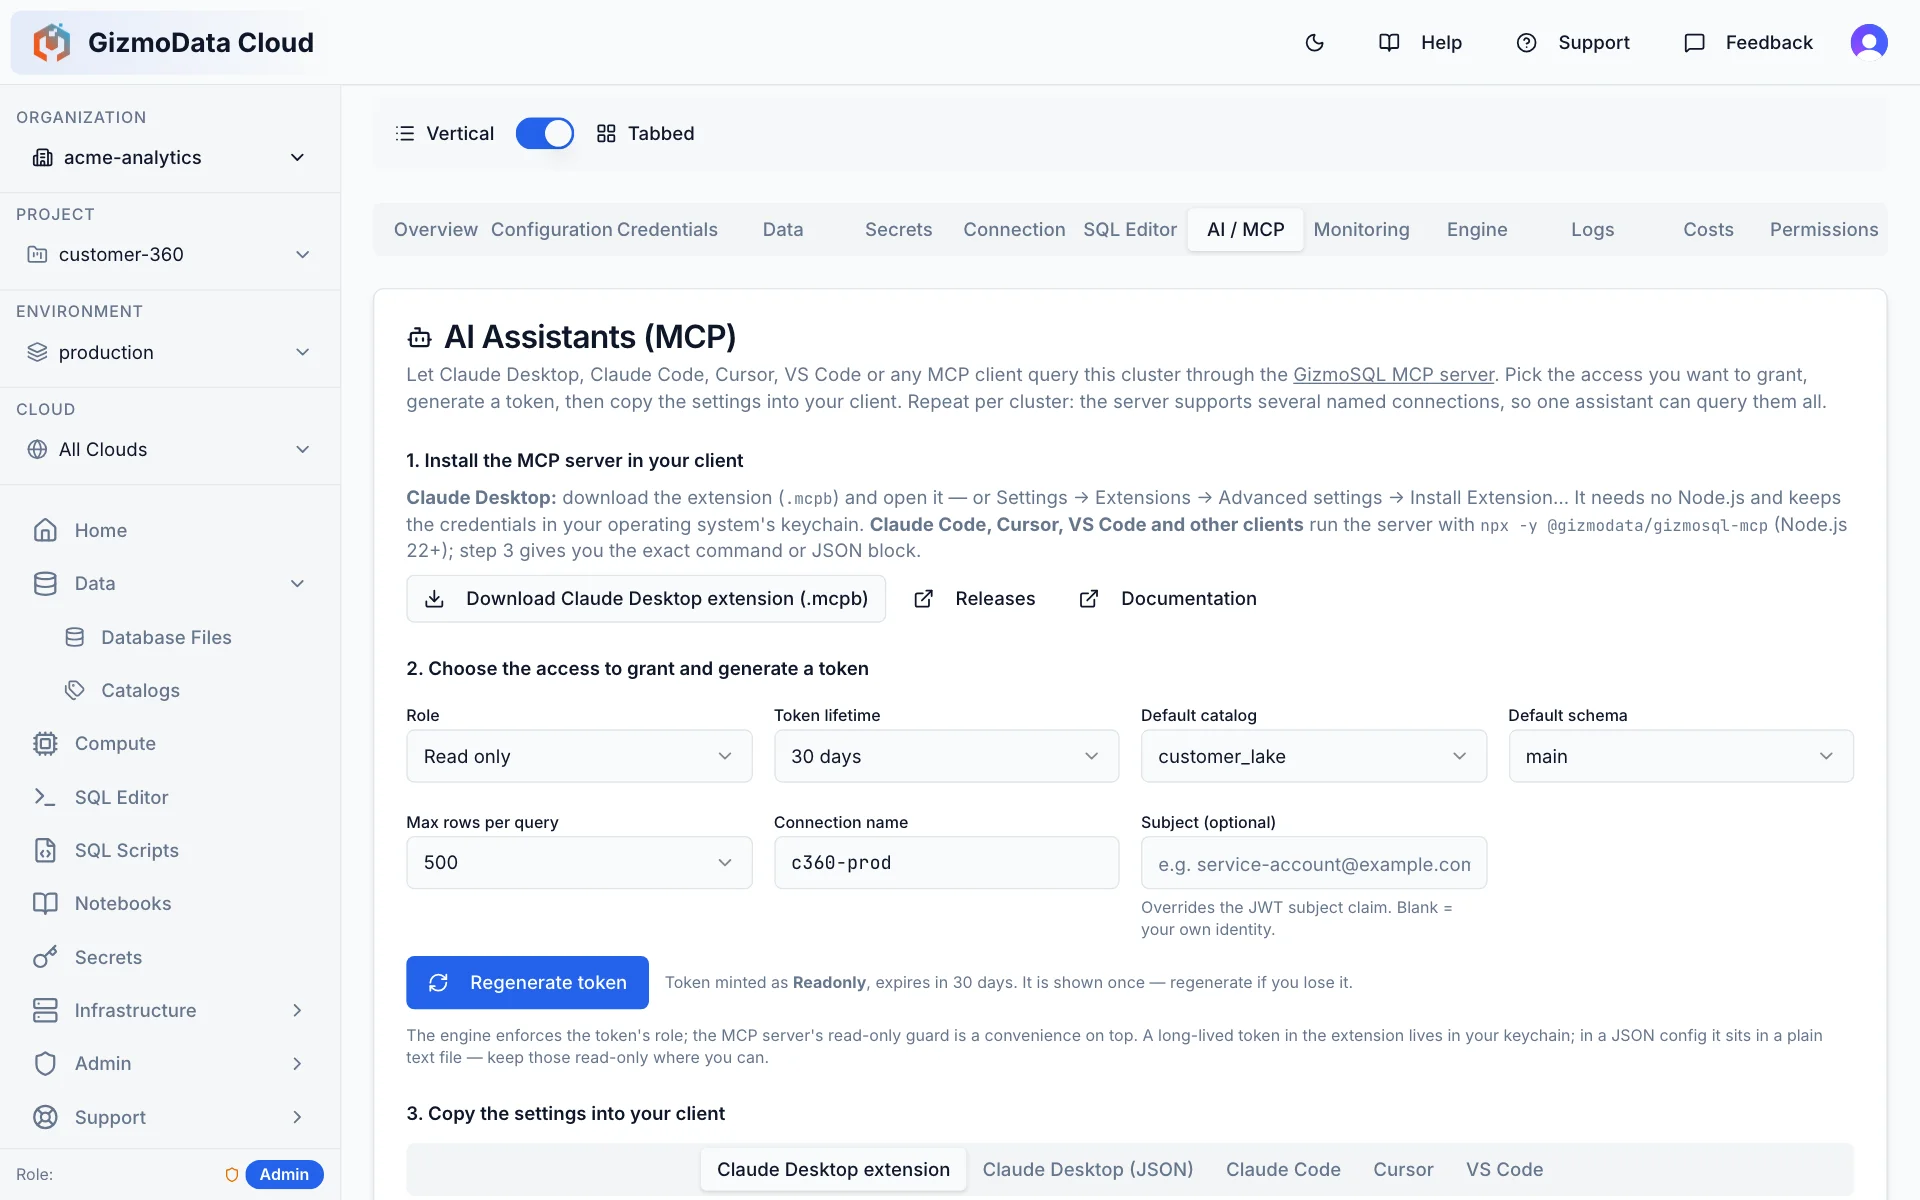
Task: Click the Notebooks book icon
Action: tap(45, 903)
